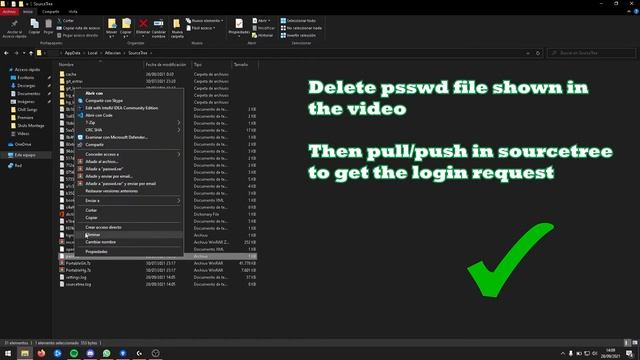640x360 pixels.
Task: Click Atlassian in the address path
Action: 113,53
